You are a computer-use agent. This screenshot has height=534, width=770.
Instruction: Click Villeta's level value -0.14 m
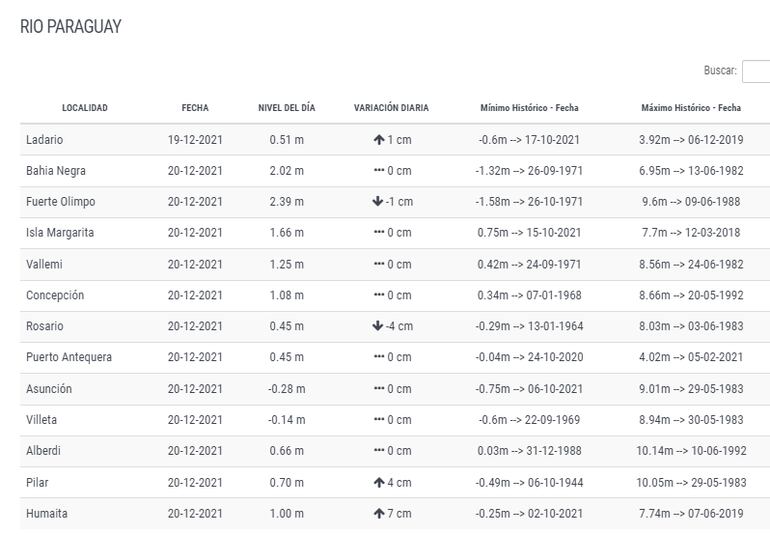coord(286,420)
